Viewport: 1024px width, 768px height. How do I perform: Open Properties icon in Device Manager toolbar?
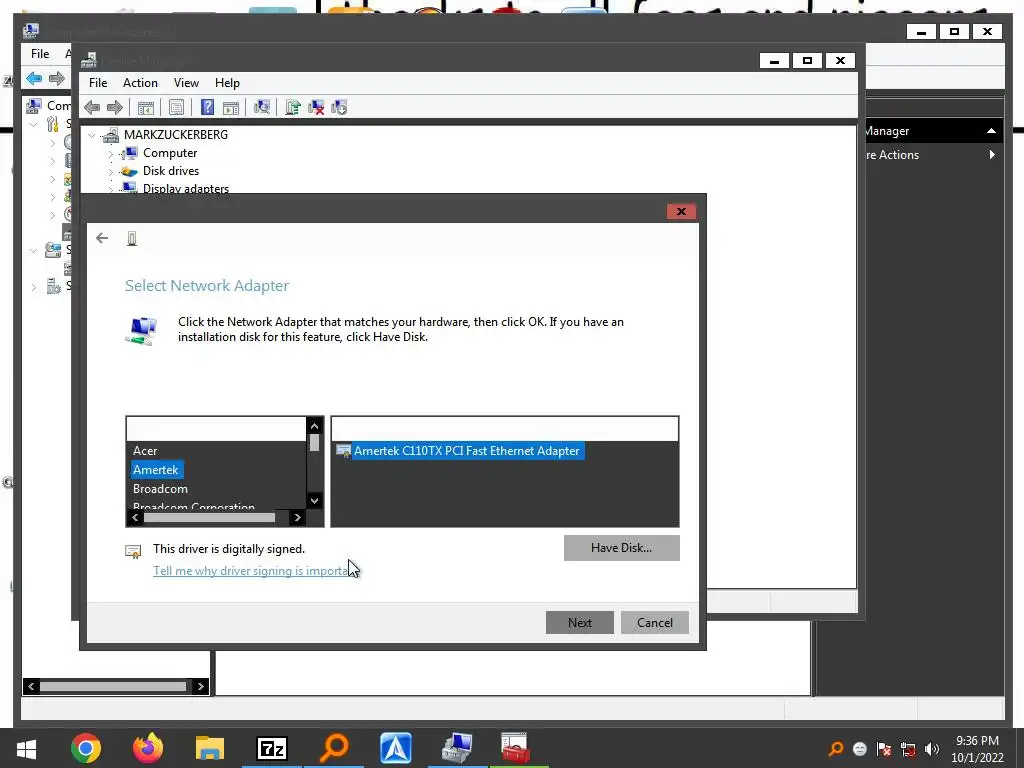[176, 107]
